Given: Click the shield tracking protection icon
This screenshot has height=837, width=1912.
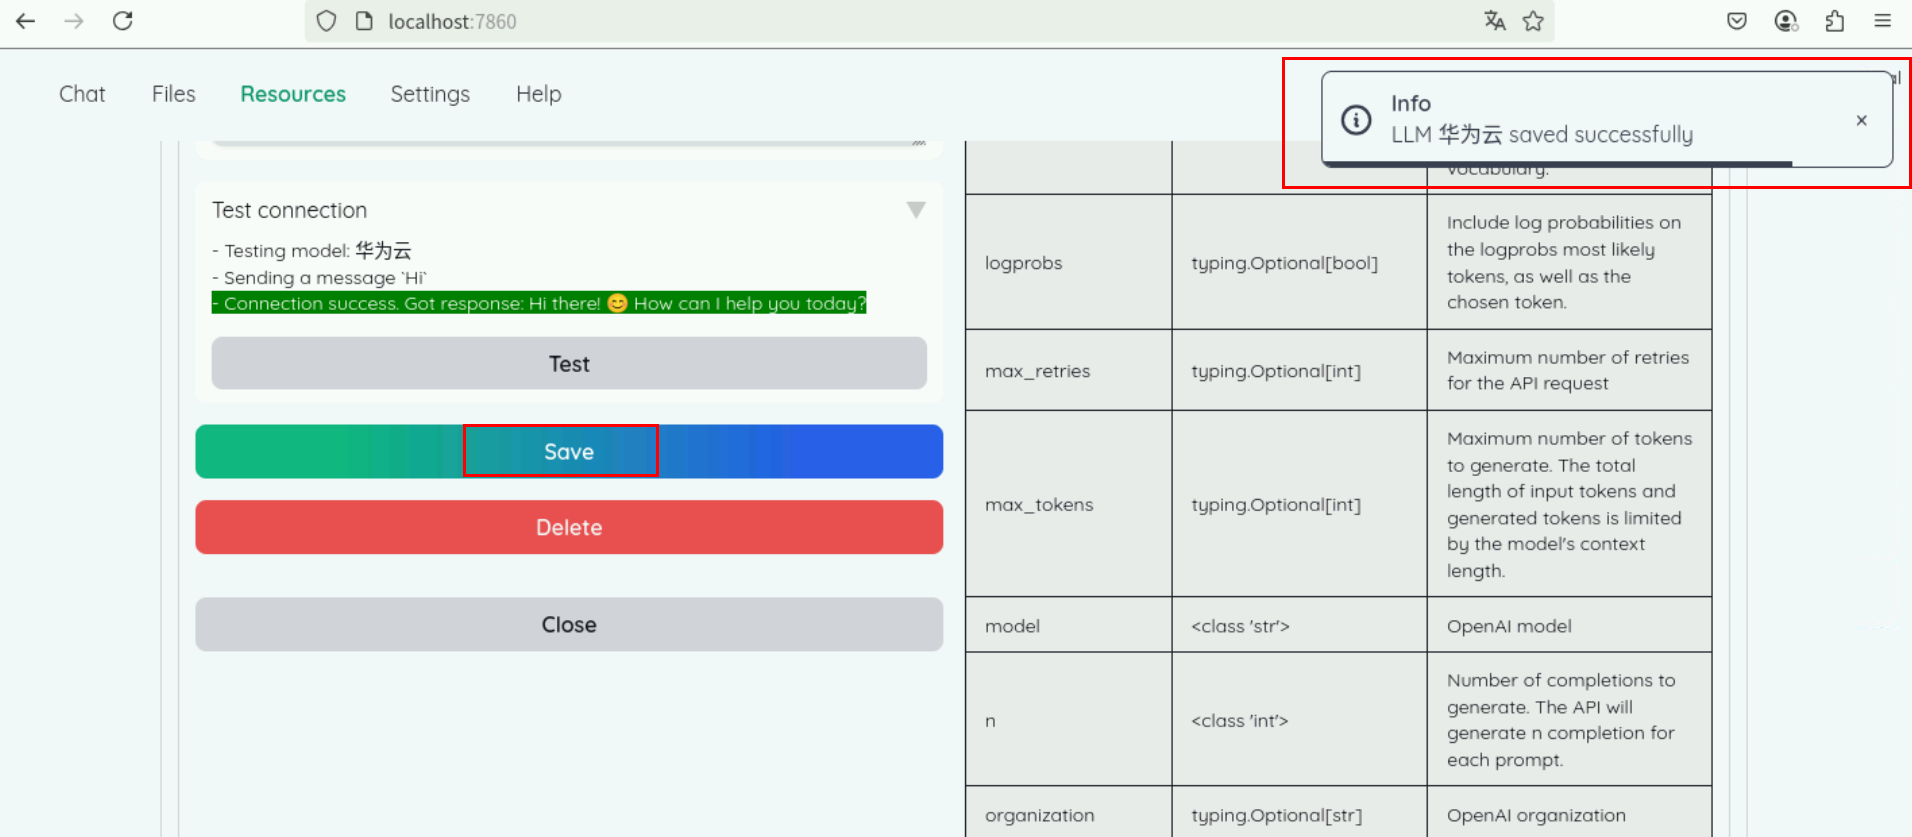Looking at the screenshot, I should [326, 21].
